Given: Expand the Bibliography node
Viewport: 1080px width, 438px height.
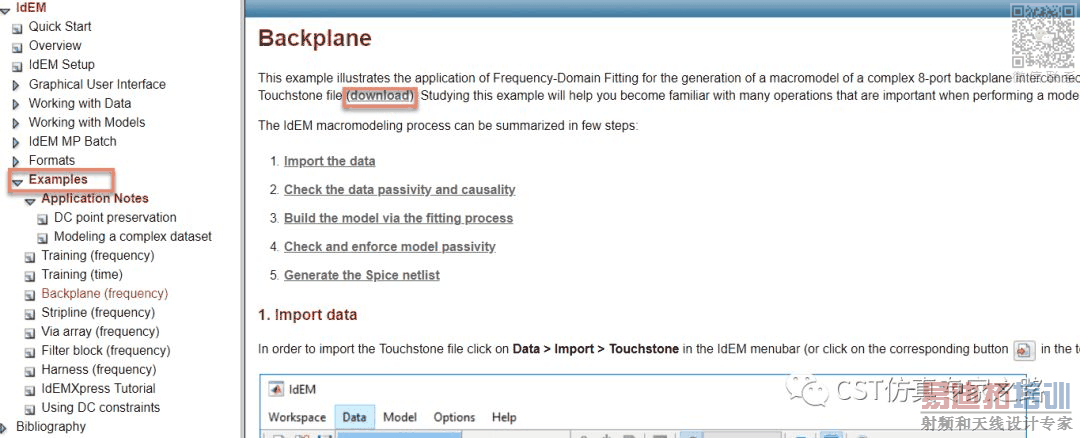Looking at the screenshot, I should click(3, 428).
